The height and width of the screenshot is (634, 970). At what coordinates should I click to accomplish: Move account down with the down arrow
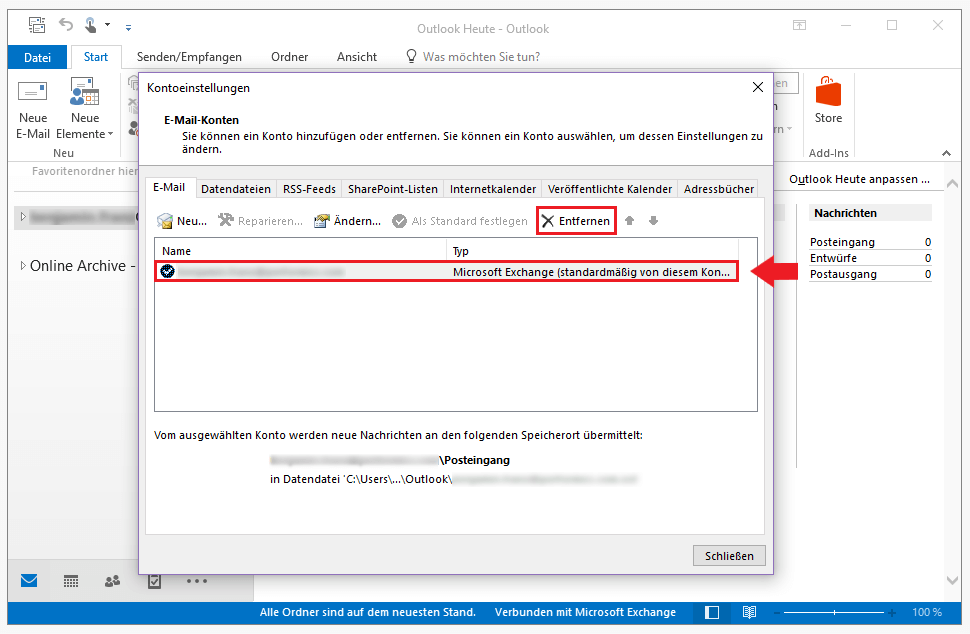pyautogui.click(x=653, y=221)
